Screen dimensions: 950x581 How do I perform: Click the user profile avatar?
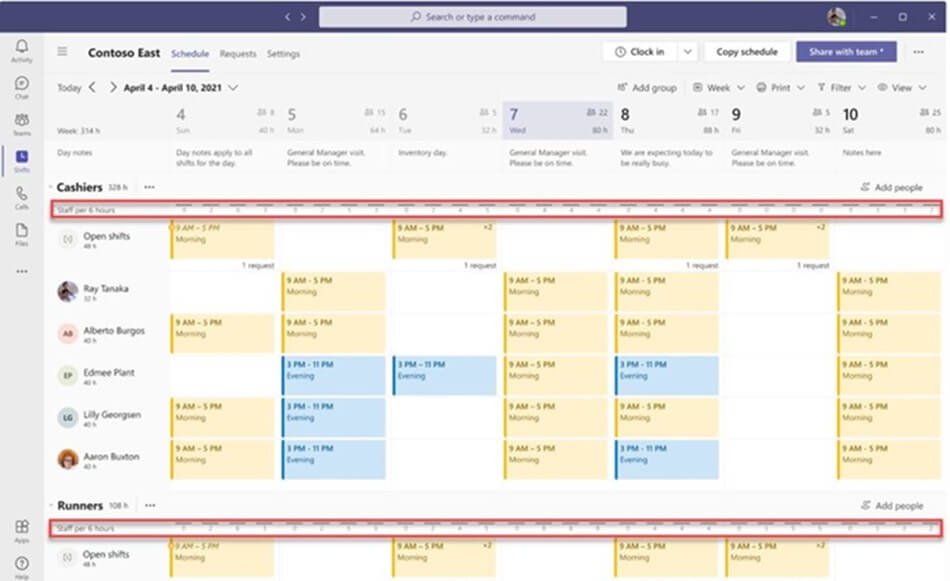836,17
